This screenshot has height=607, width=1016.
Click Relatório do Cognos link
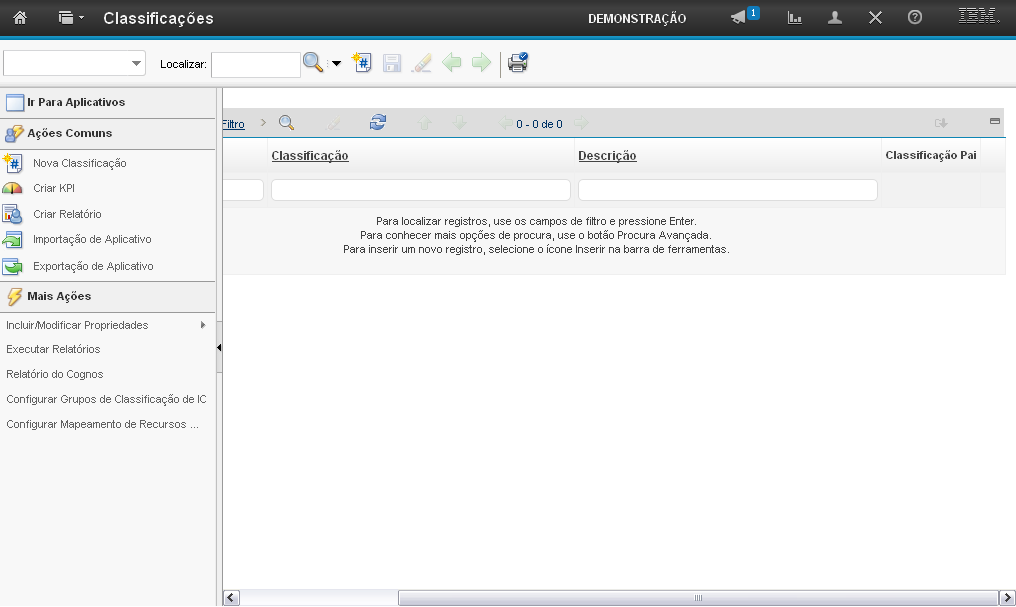[54, 374]
